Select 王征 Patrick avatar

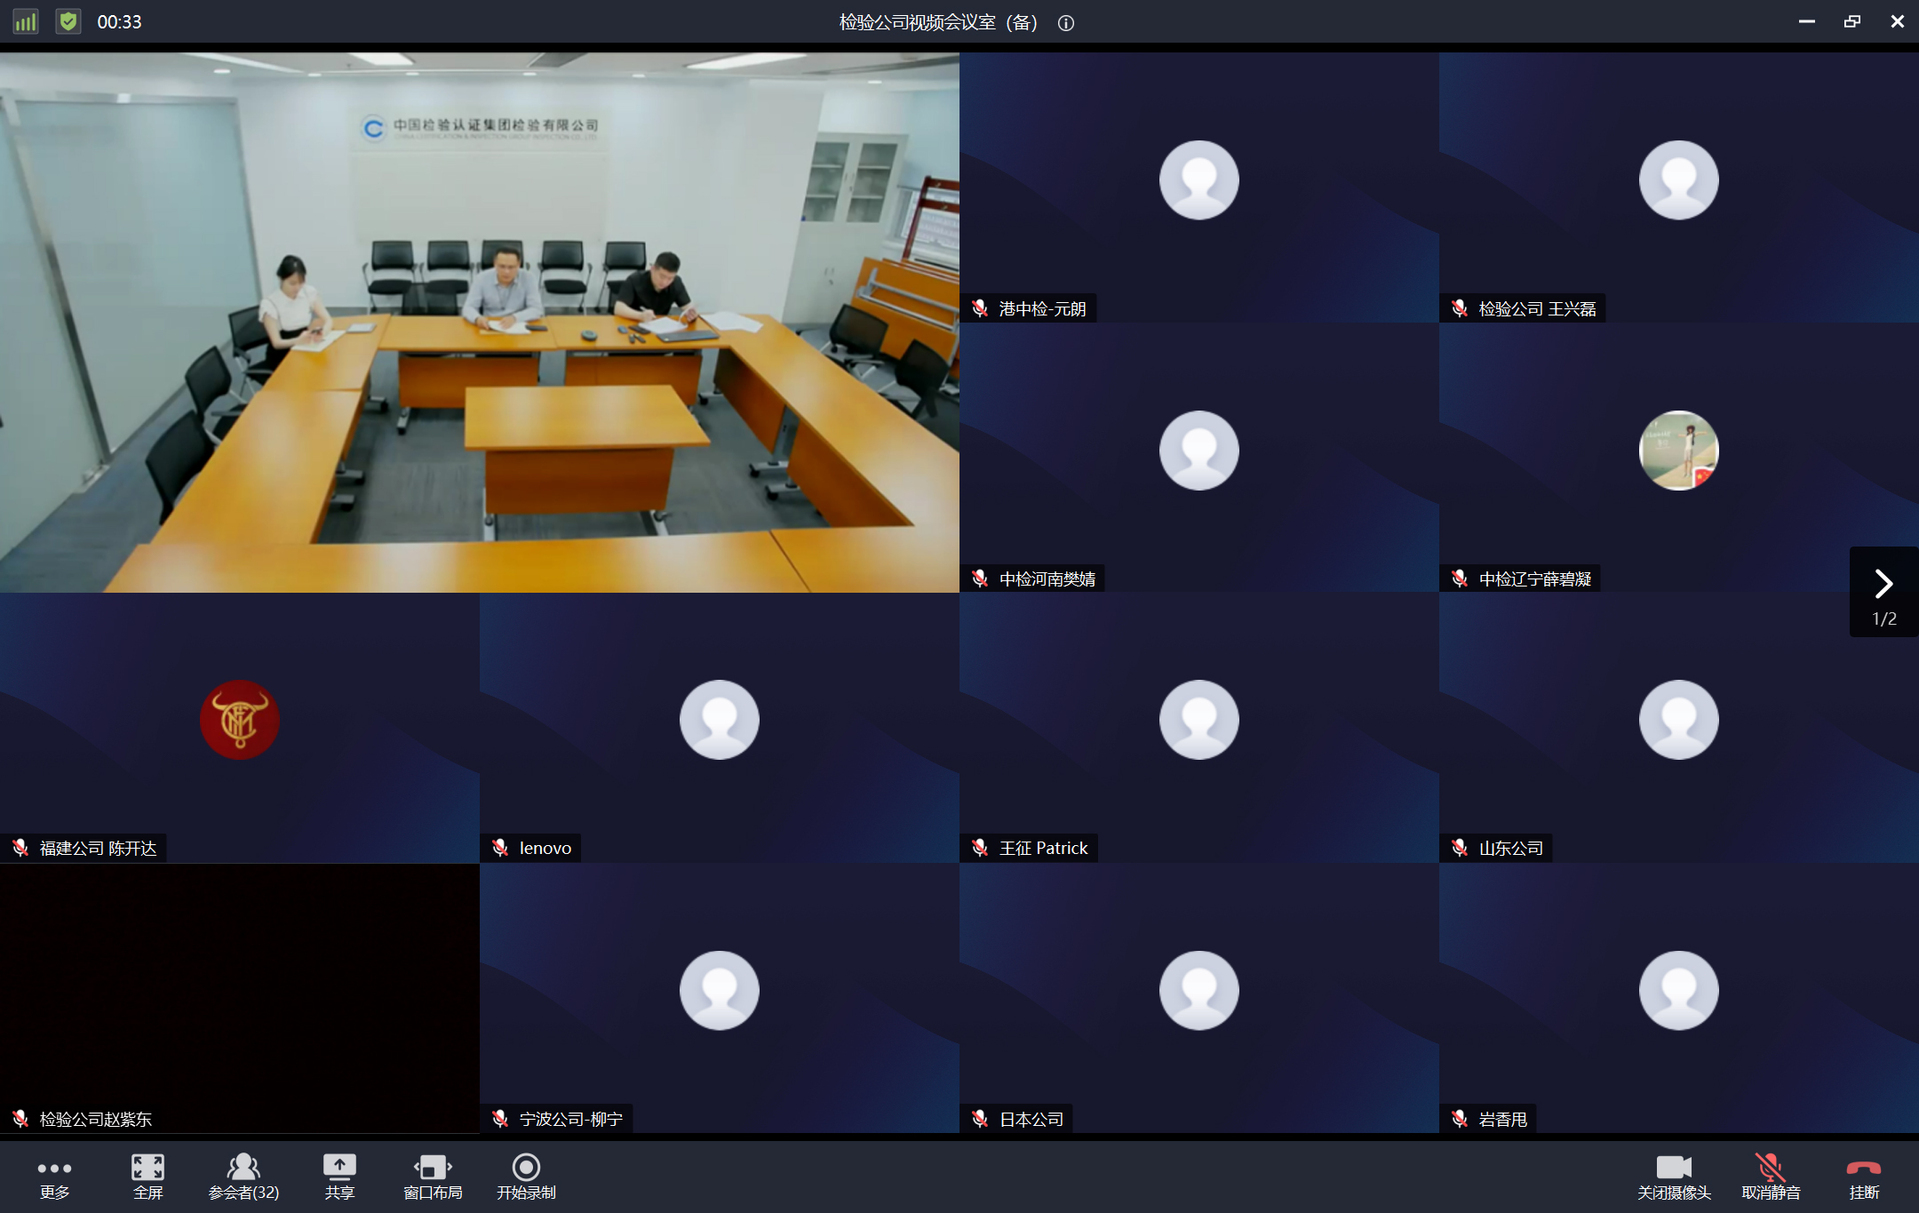pos(1199,720)
